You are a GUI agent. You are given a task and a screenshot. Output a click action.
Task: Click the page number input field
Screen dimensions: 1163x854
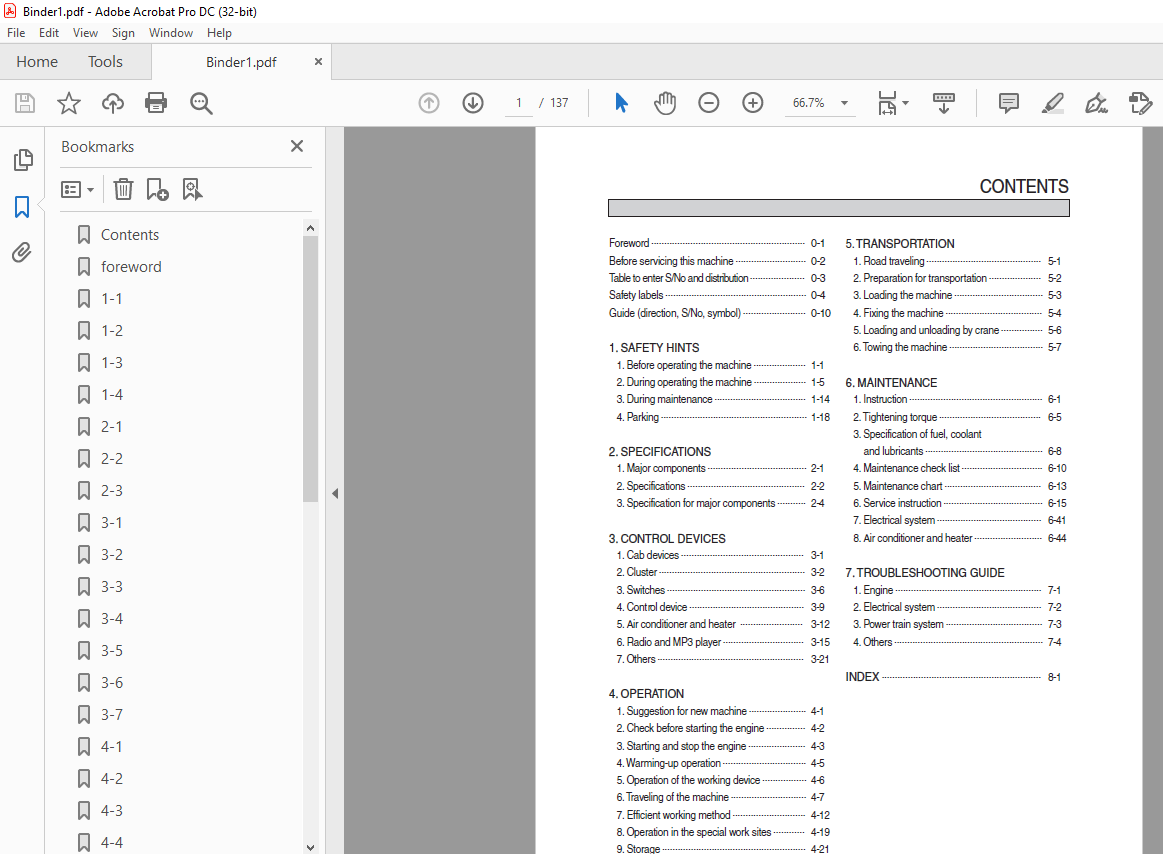(x=519, y=103)
